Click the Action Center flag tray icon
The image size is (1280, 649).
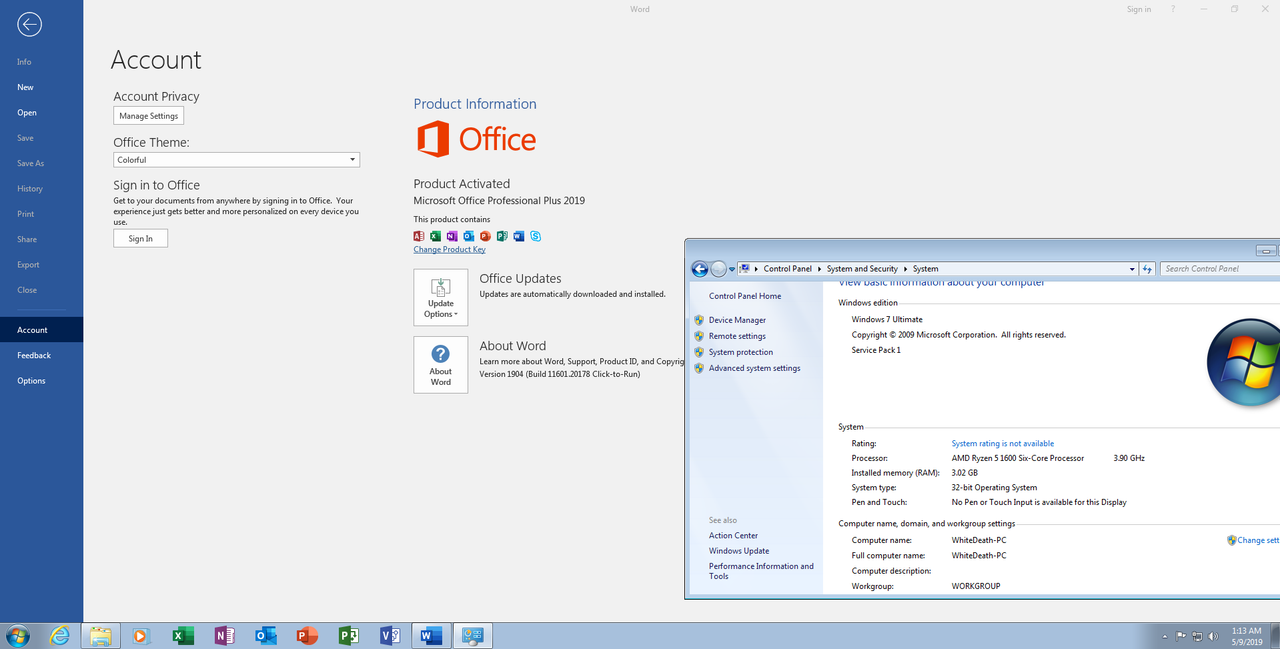1181,635
